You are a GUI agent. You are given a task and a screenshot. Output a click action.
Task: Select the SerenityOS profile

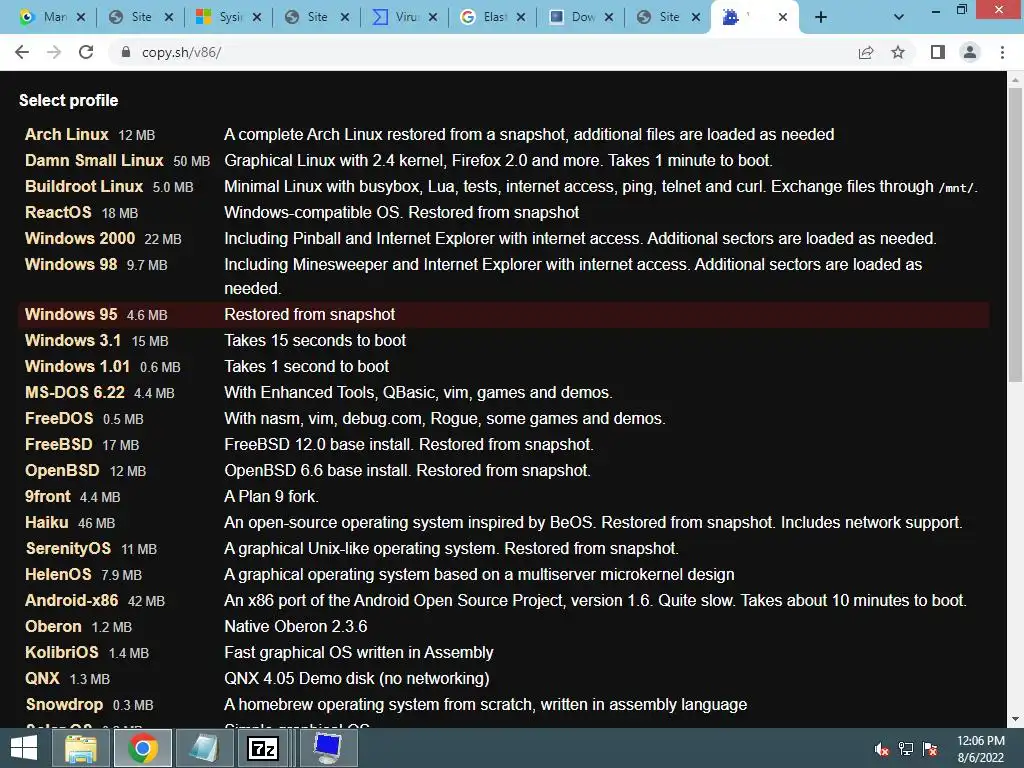68,549
